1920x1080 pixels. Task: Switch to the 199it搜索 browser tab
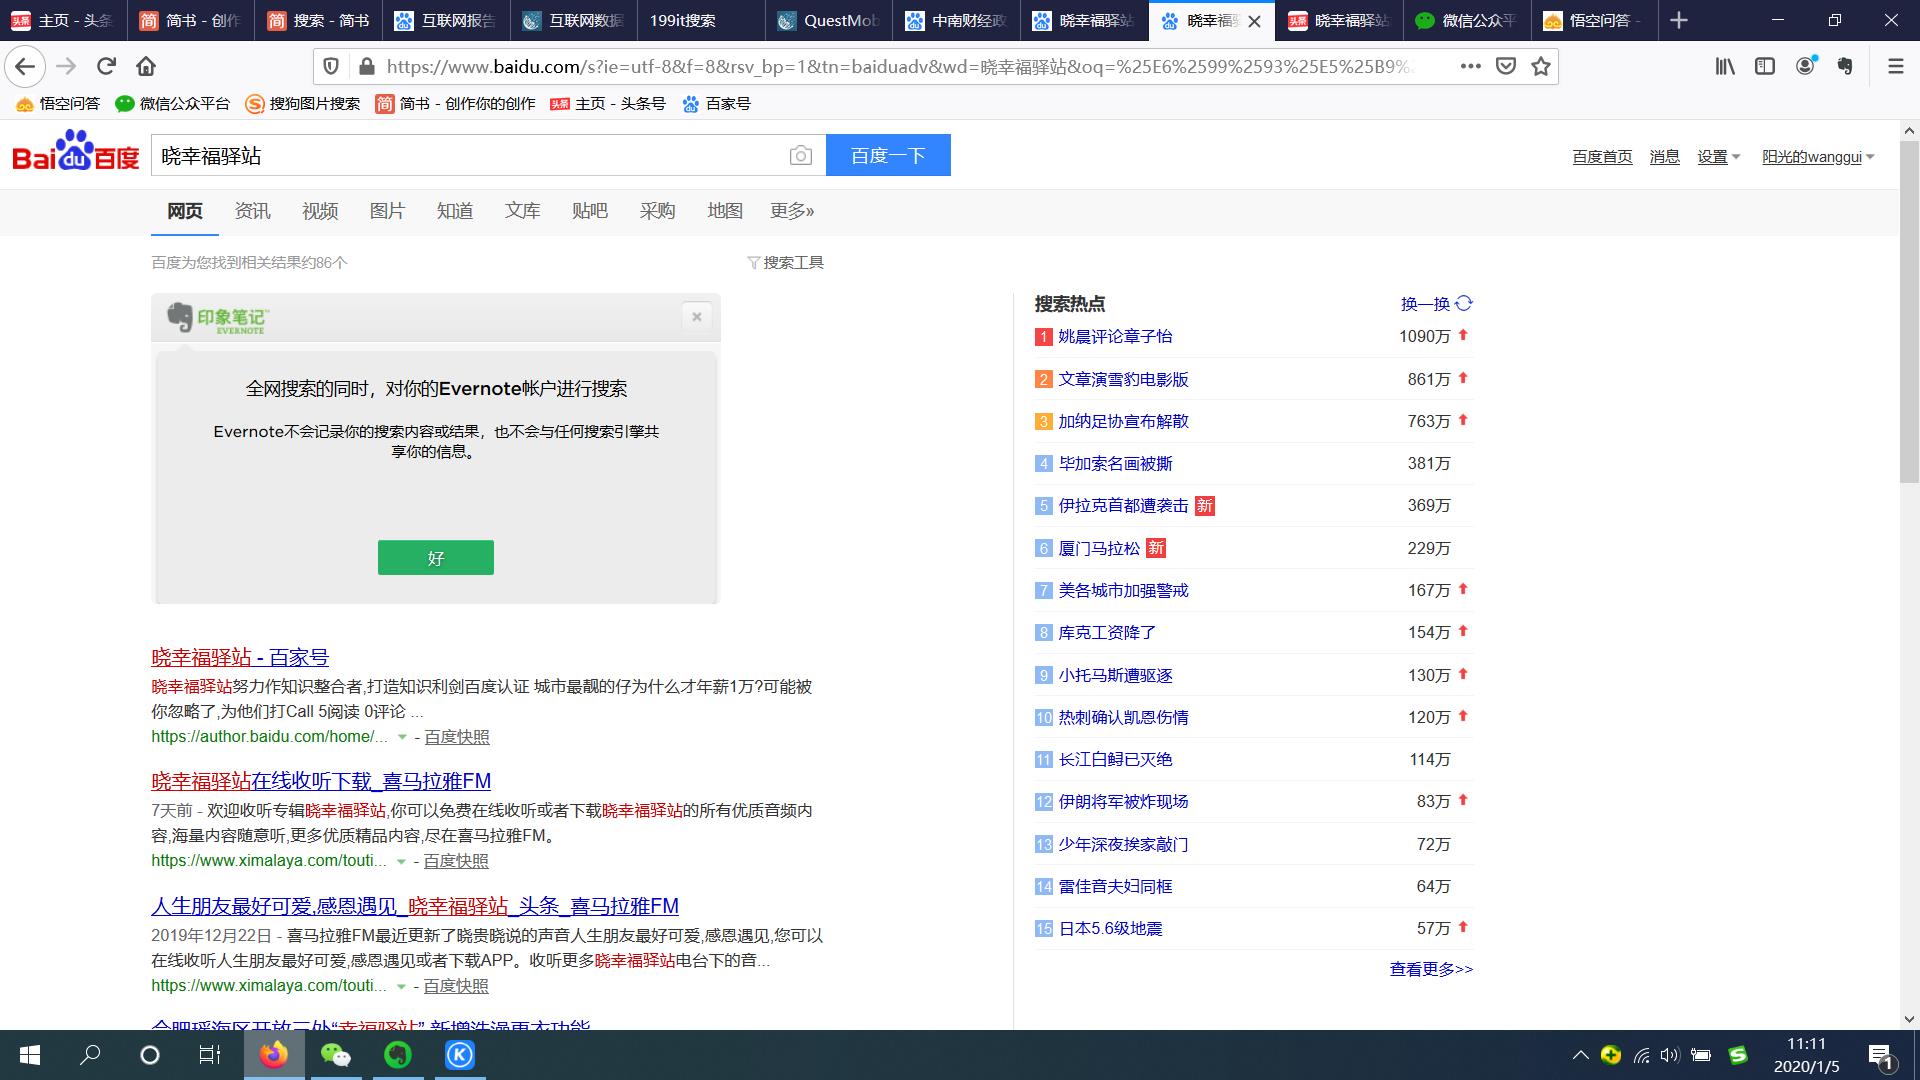click(x=700, y=20)
